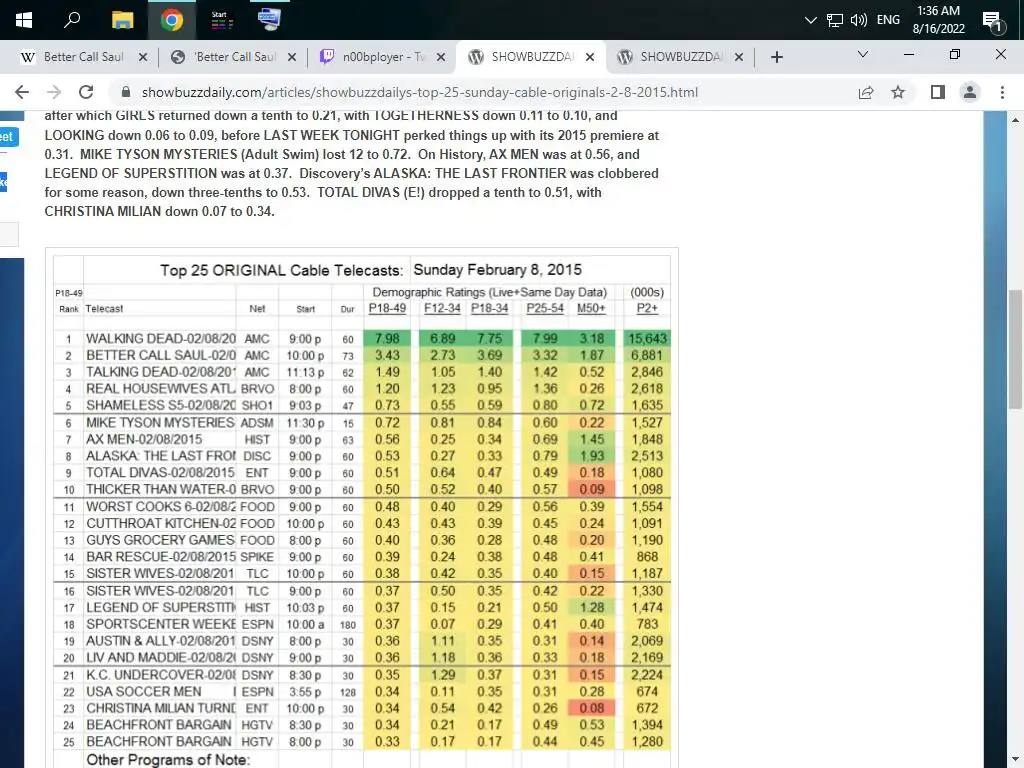
Task: Close the Wikipedia Better Call Saul tab
Action: 142,57
